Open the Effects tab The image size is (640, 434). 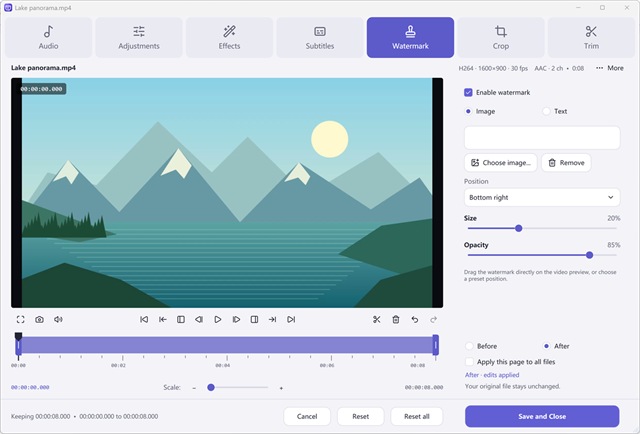[229, 37]
